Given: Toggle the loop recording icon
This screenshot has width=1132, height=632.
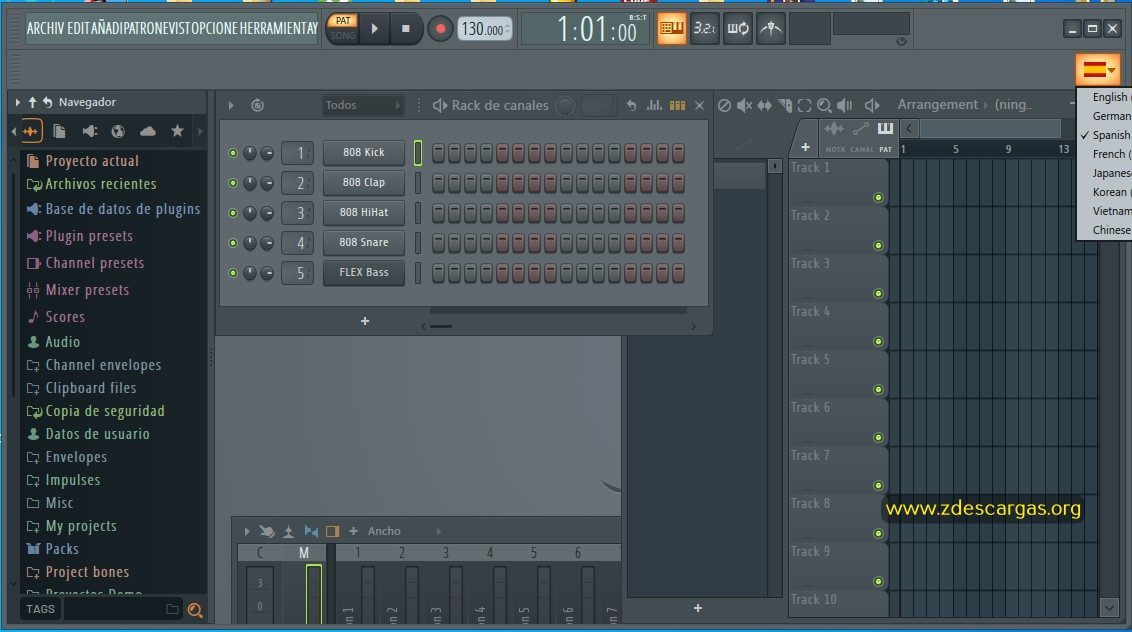Looking at the screenshot, I should click(x=737, y=29).
